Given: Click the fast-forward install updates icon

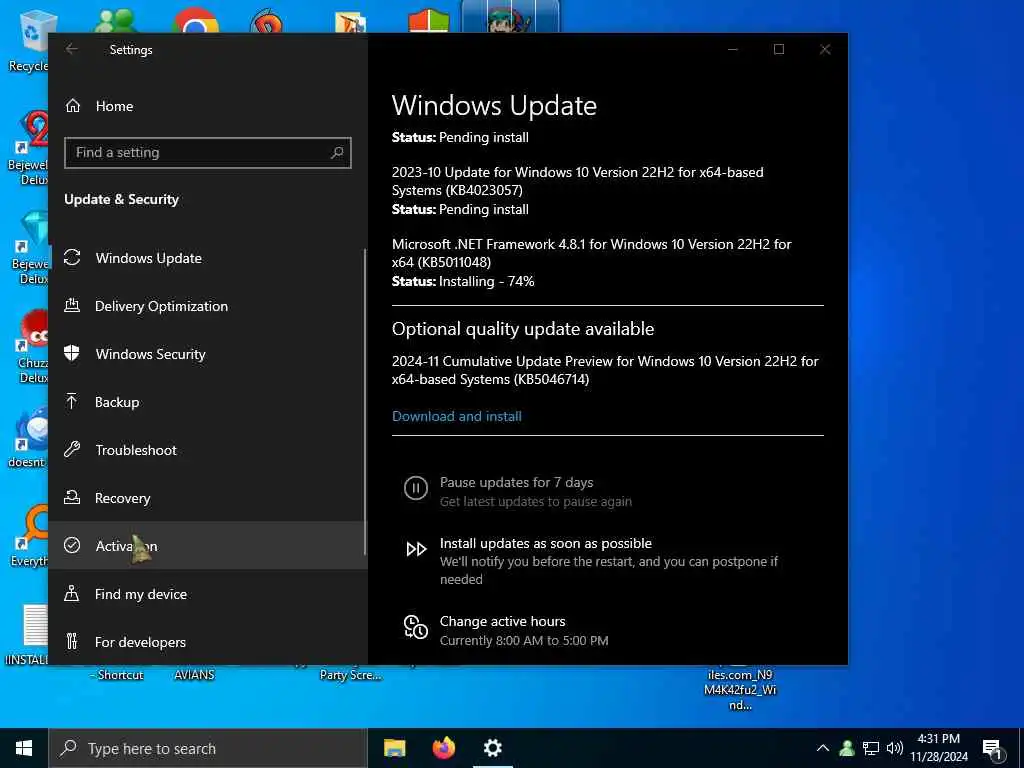Looking at the screenshot, I should [417, 549].
